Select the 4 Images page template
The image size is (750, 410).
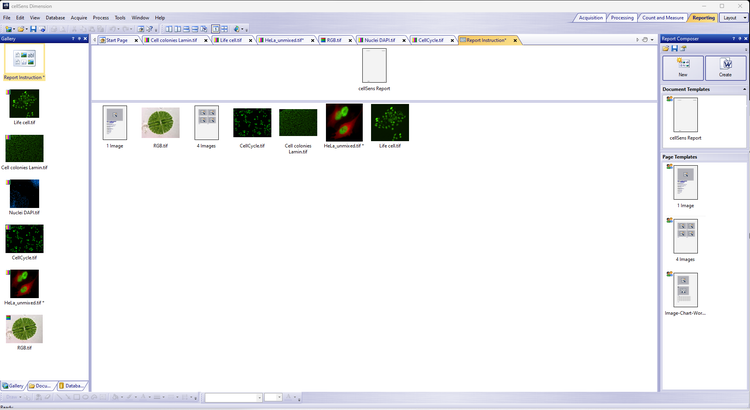(685, 239)
